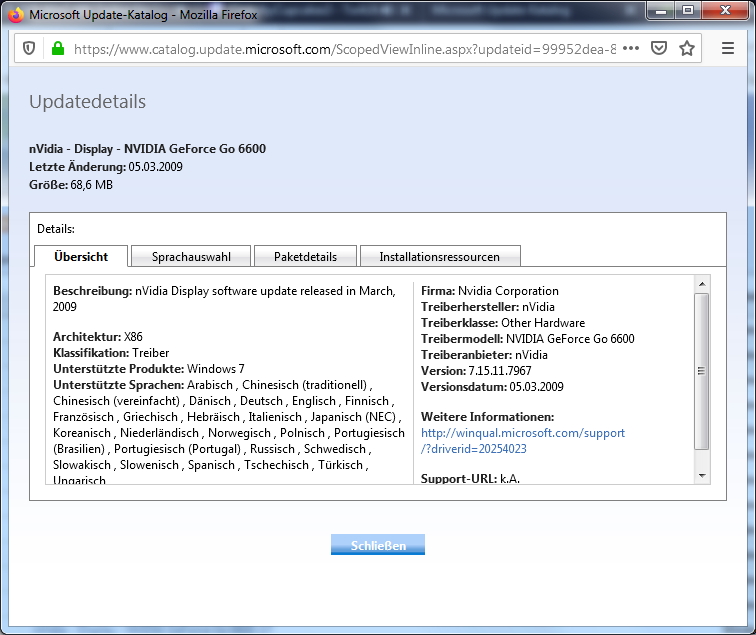Click 'Versionsdatum: 05.03.2009' line
Viewport: 756px width, 635px height.
pos(492,387)
